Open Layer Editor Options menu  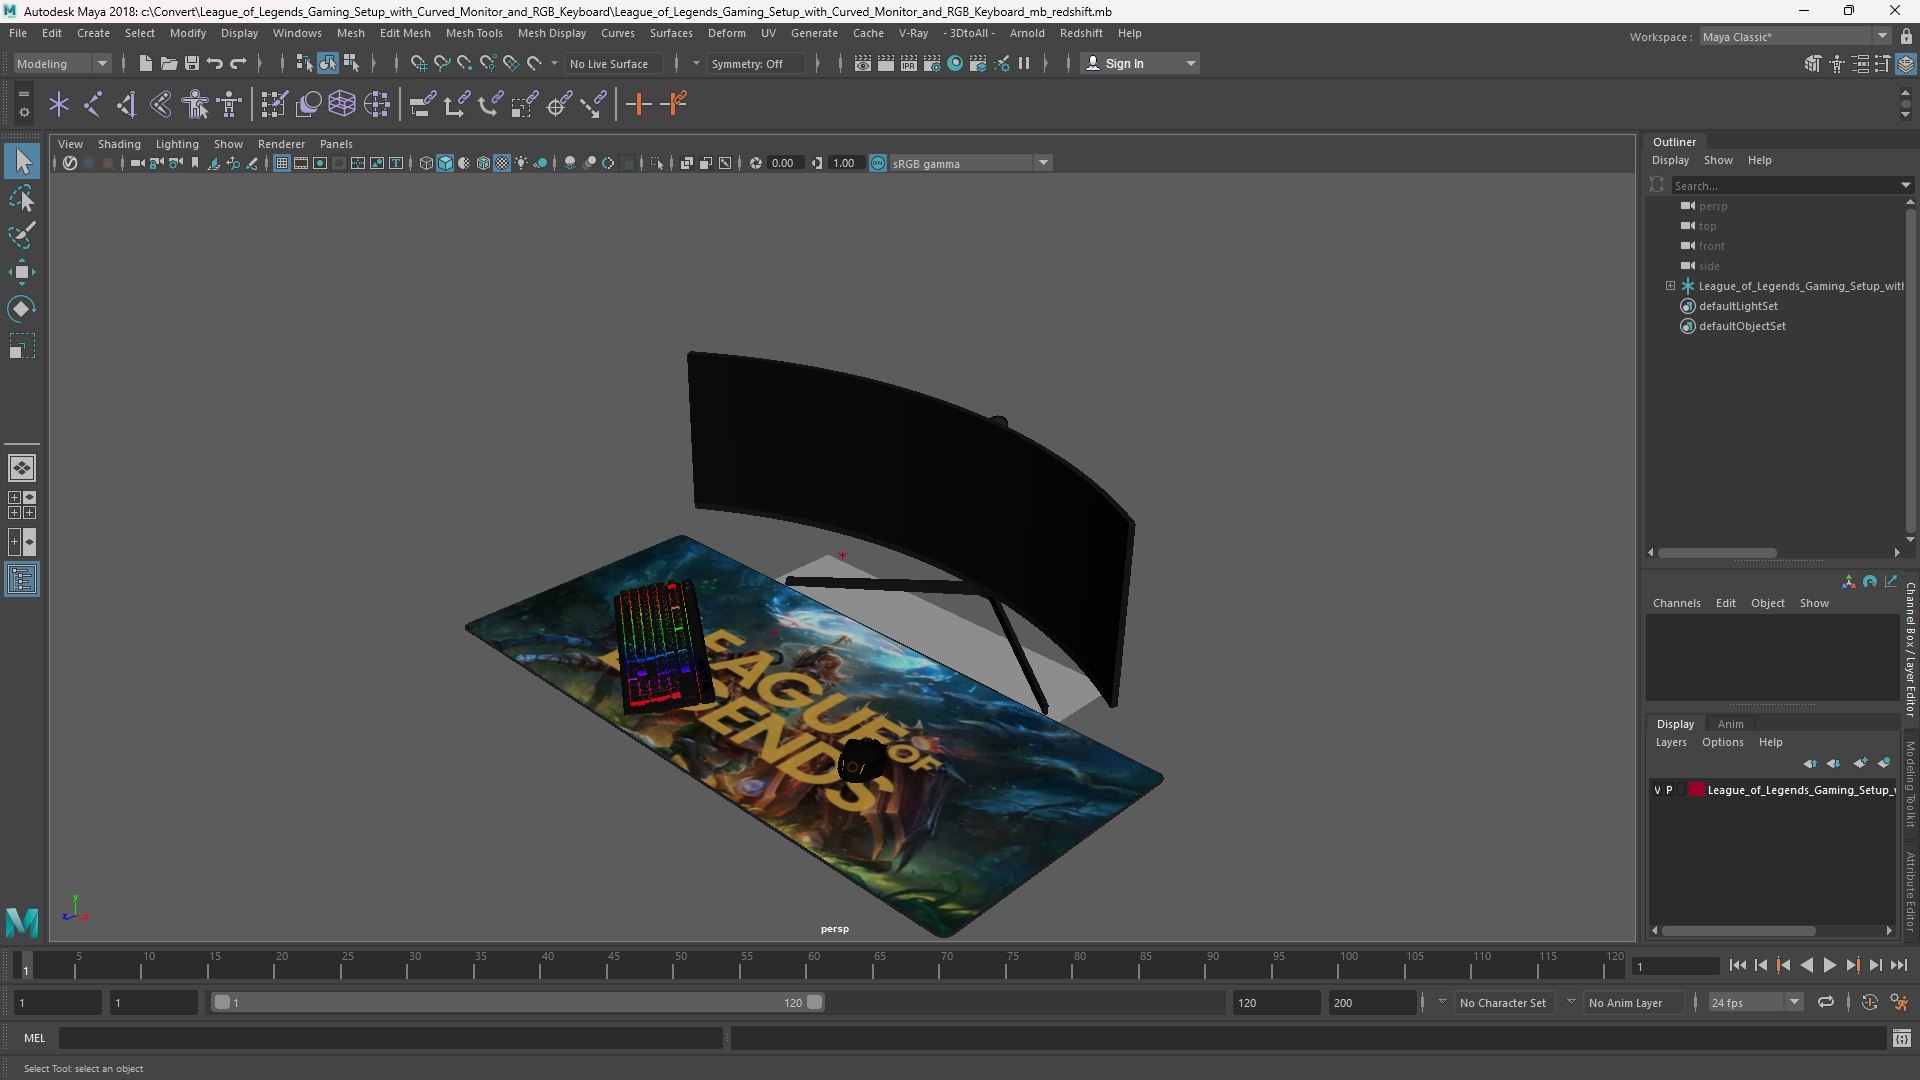1722,742
